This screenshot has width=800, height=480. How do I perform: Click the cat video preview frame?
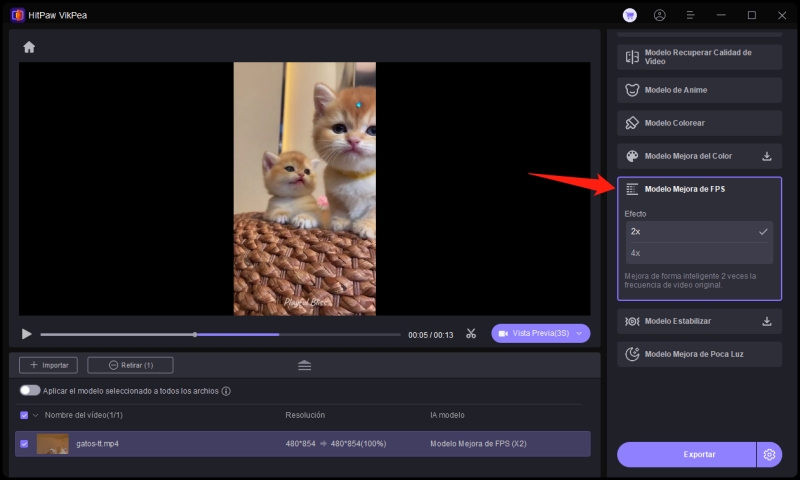(x=305, y=189)
